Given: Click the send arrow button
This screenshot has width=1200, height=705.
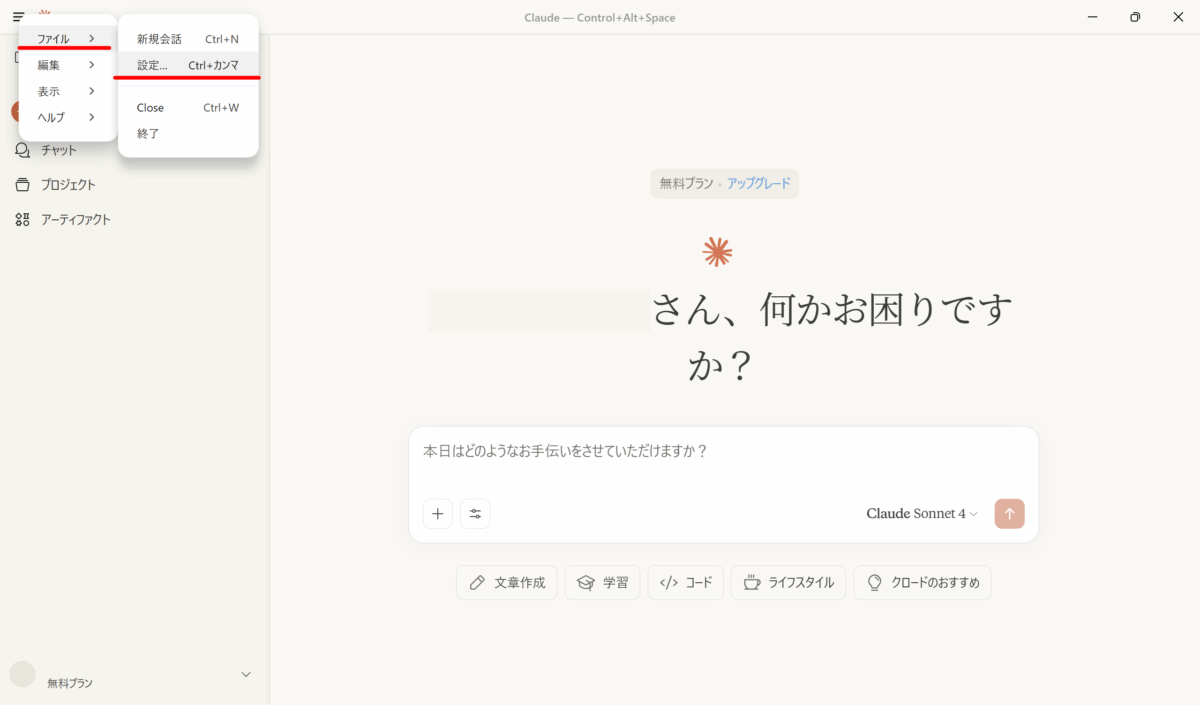Looking at the screenshot, I should [x=1010, y=514].
